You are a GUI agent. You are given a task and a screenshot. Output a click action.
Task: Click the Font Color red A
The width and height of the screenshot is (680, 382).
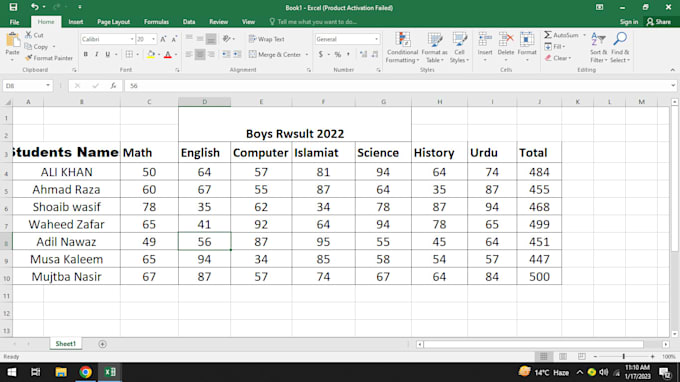tap(168, 54)
